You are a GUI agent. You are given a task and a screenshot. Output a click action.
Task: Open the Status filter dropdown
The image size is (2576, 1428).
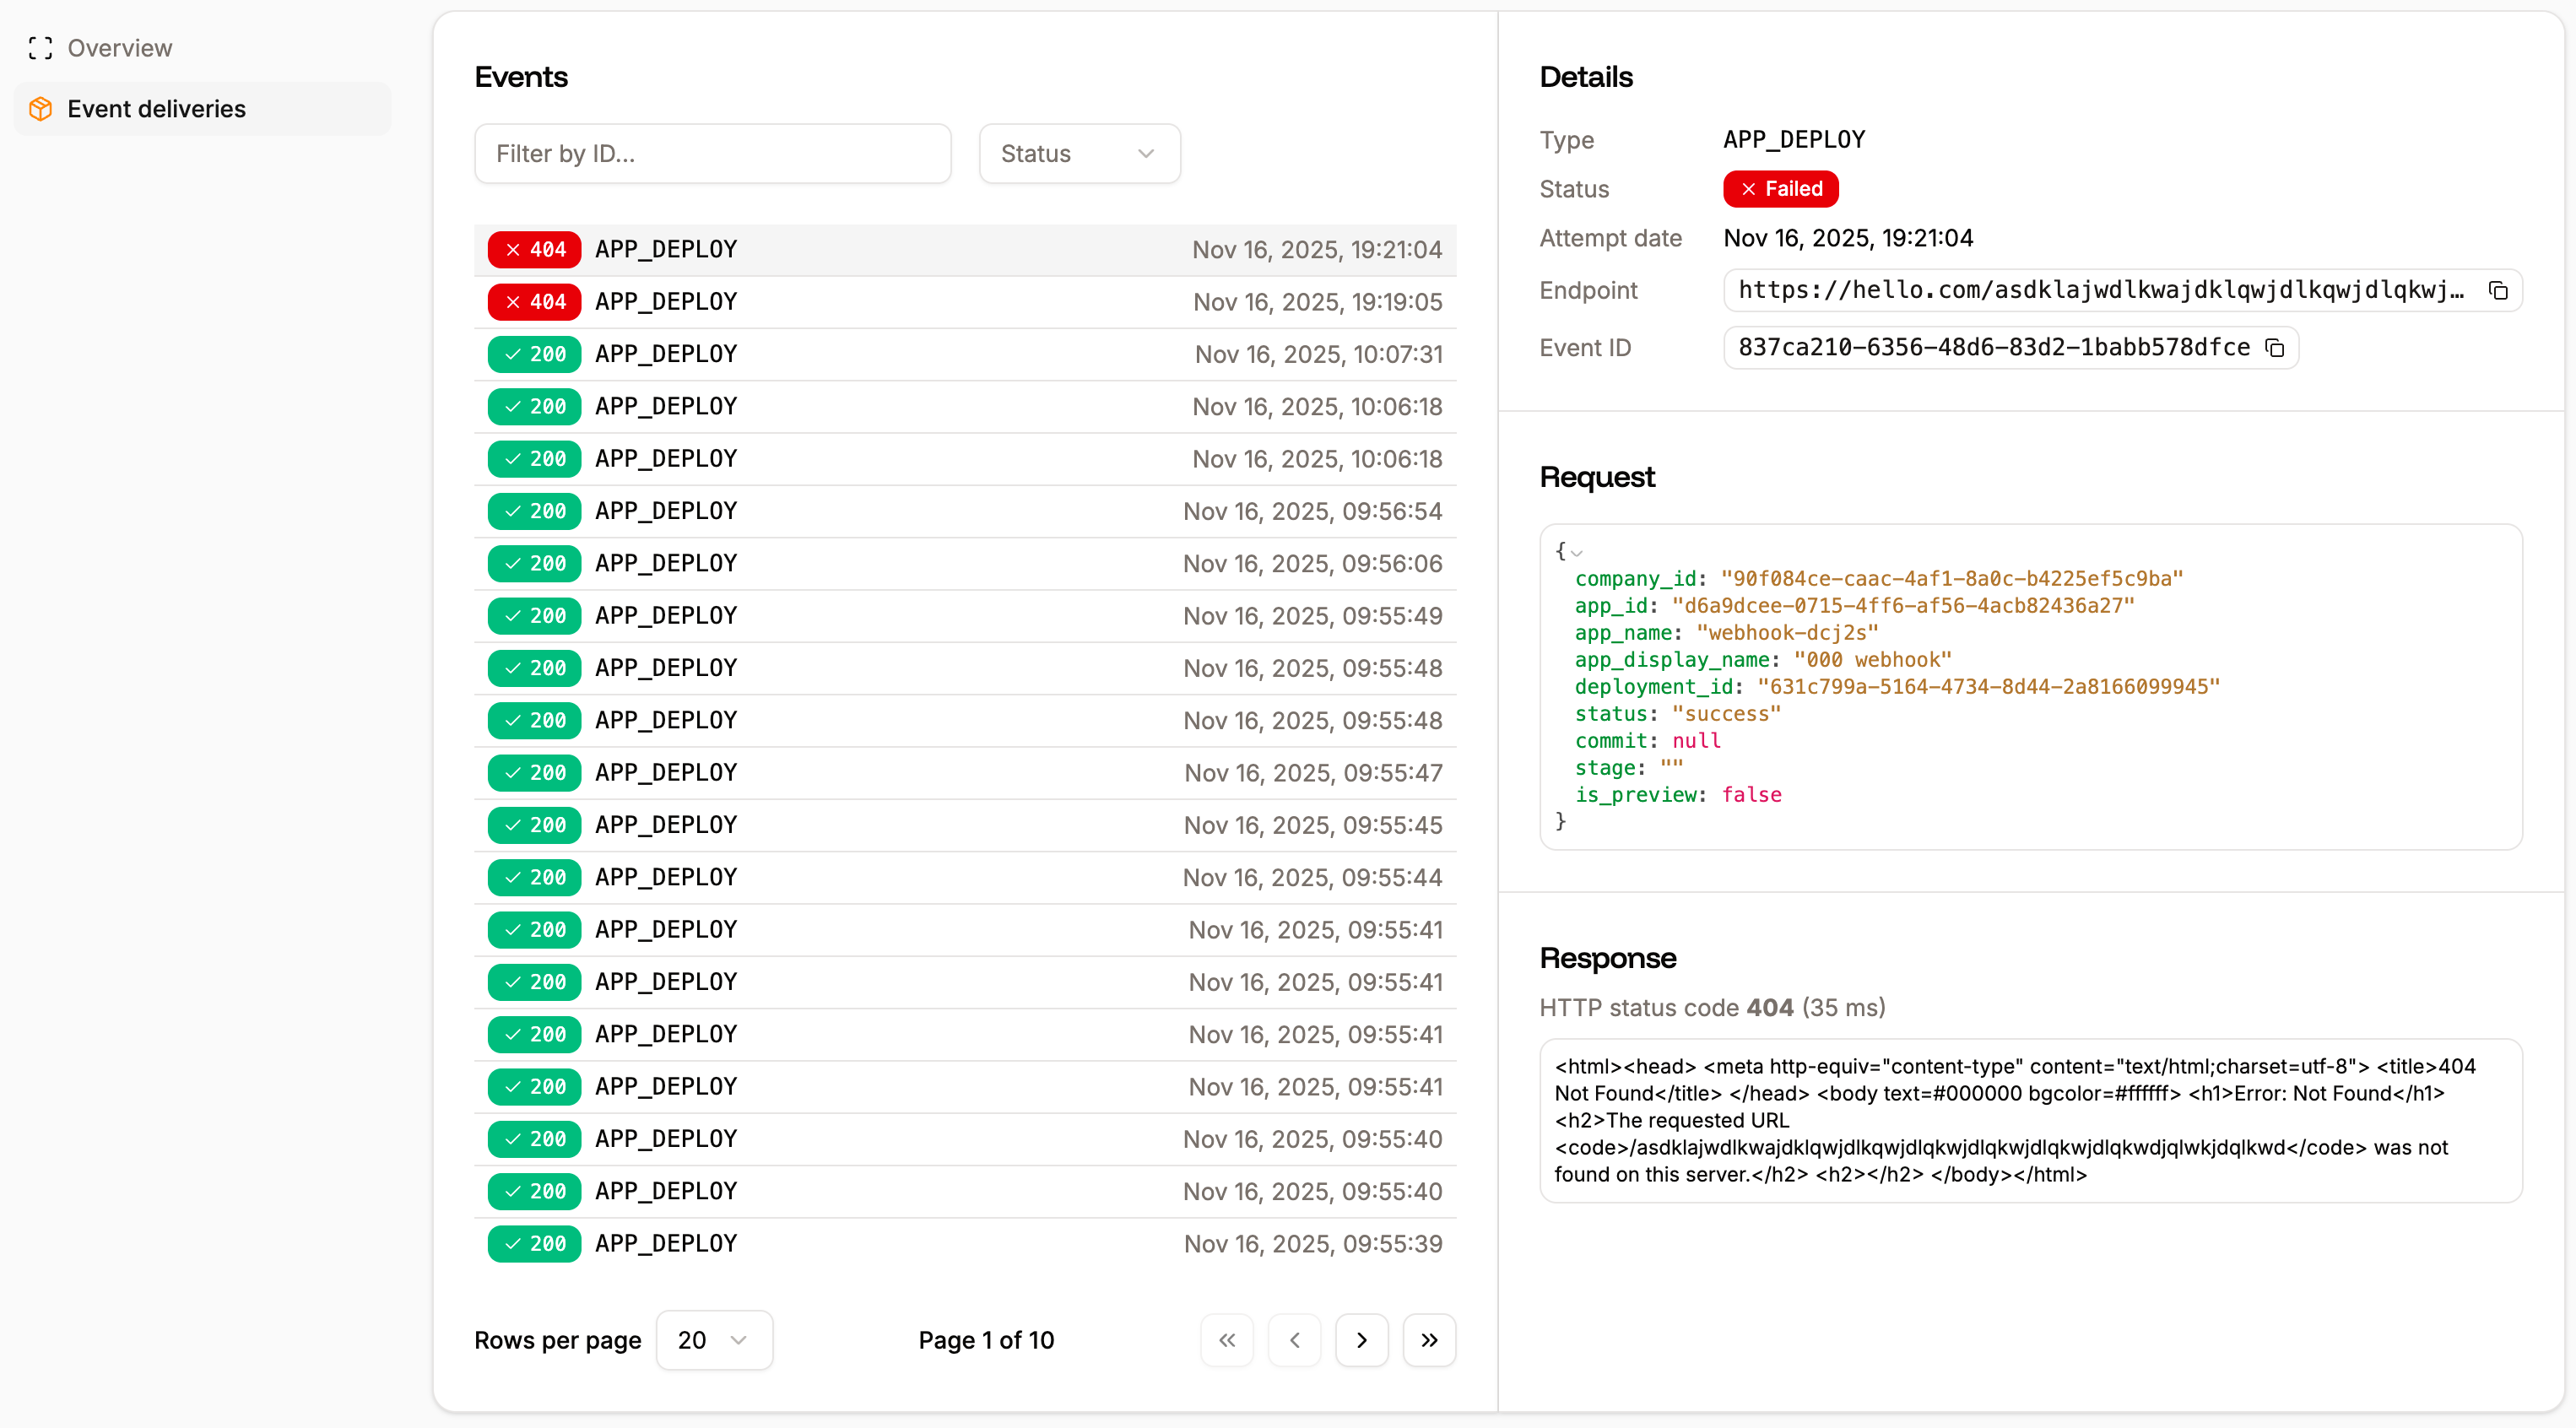pyautogui.click(x=1078, y=153)
